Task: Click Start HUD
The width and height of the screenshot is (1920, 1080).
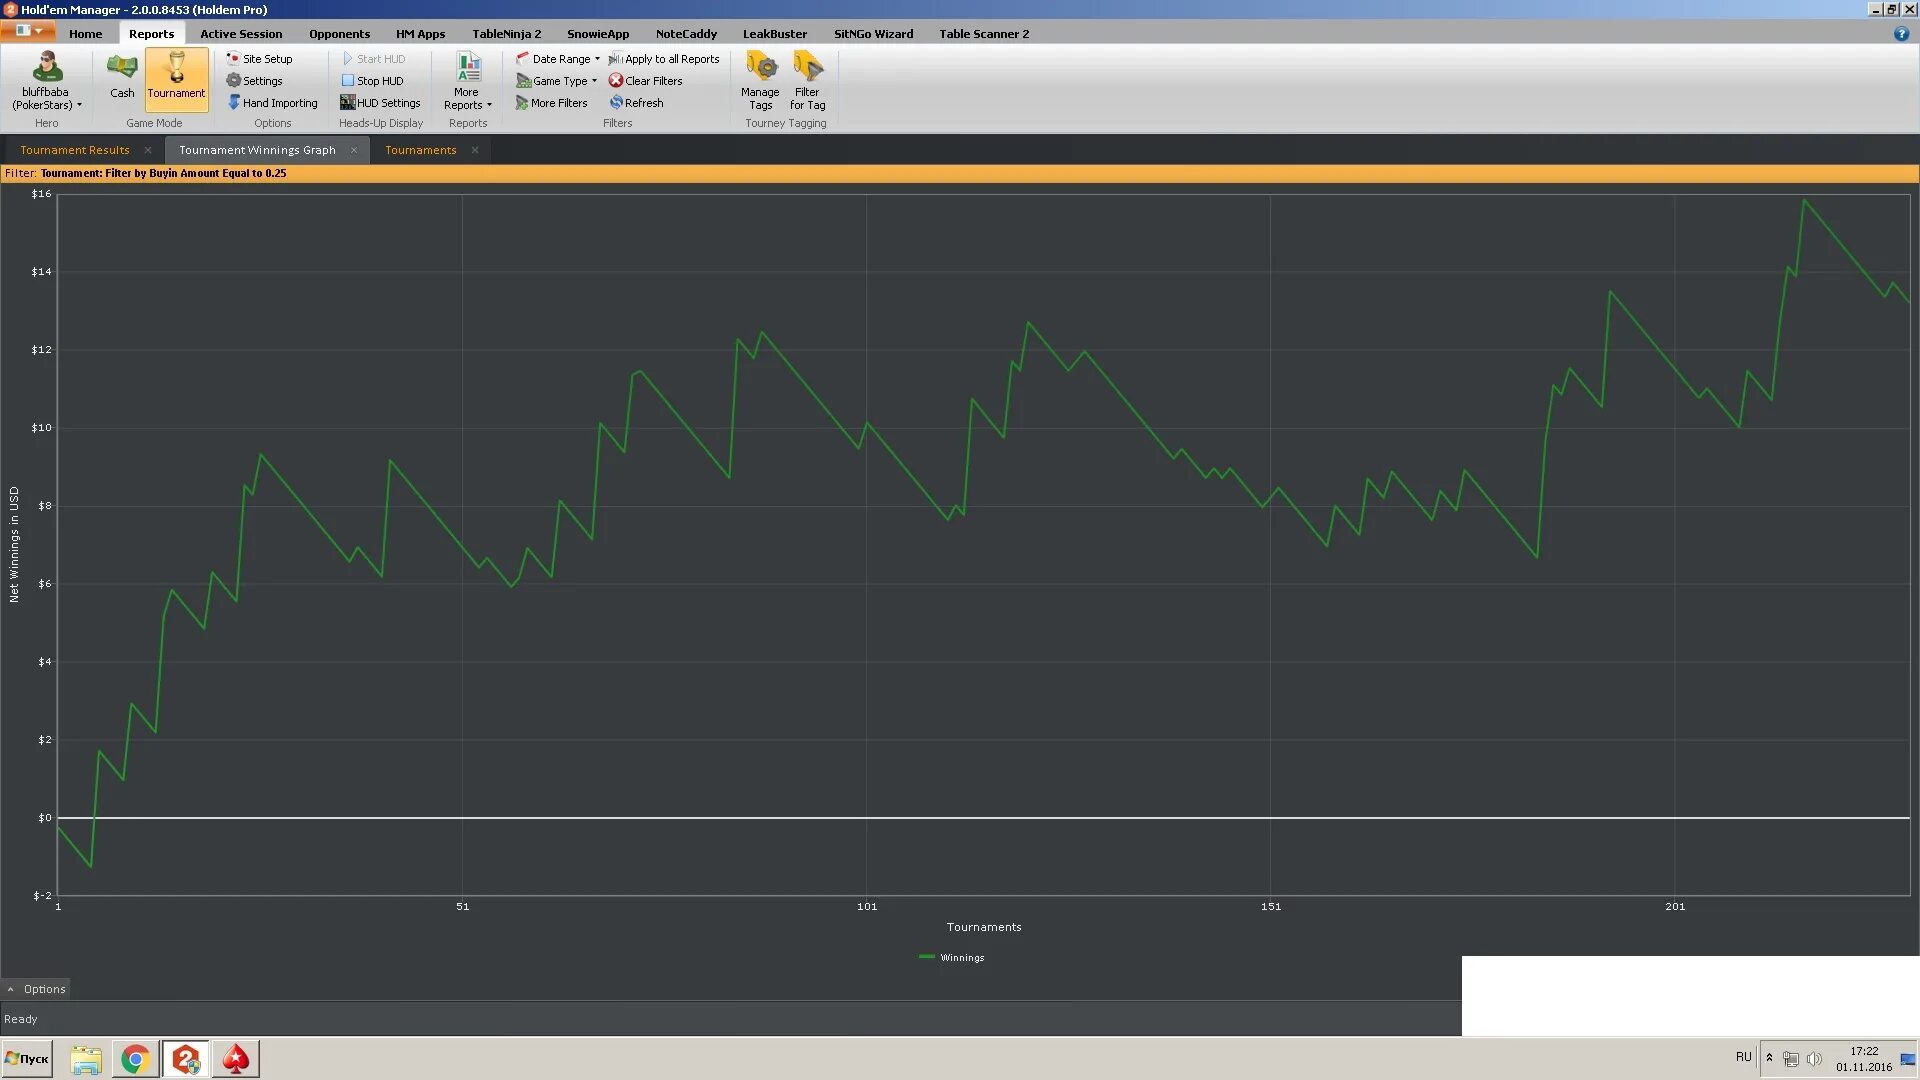Action: [x=373, y=59]
